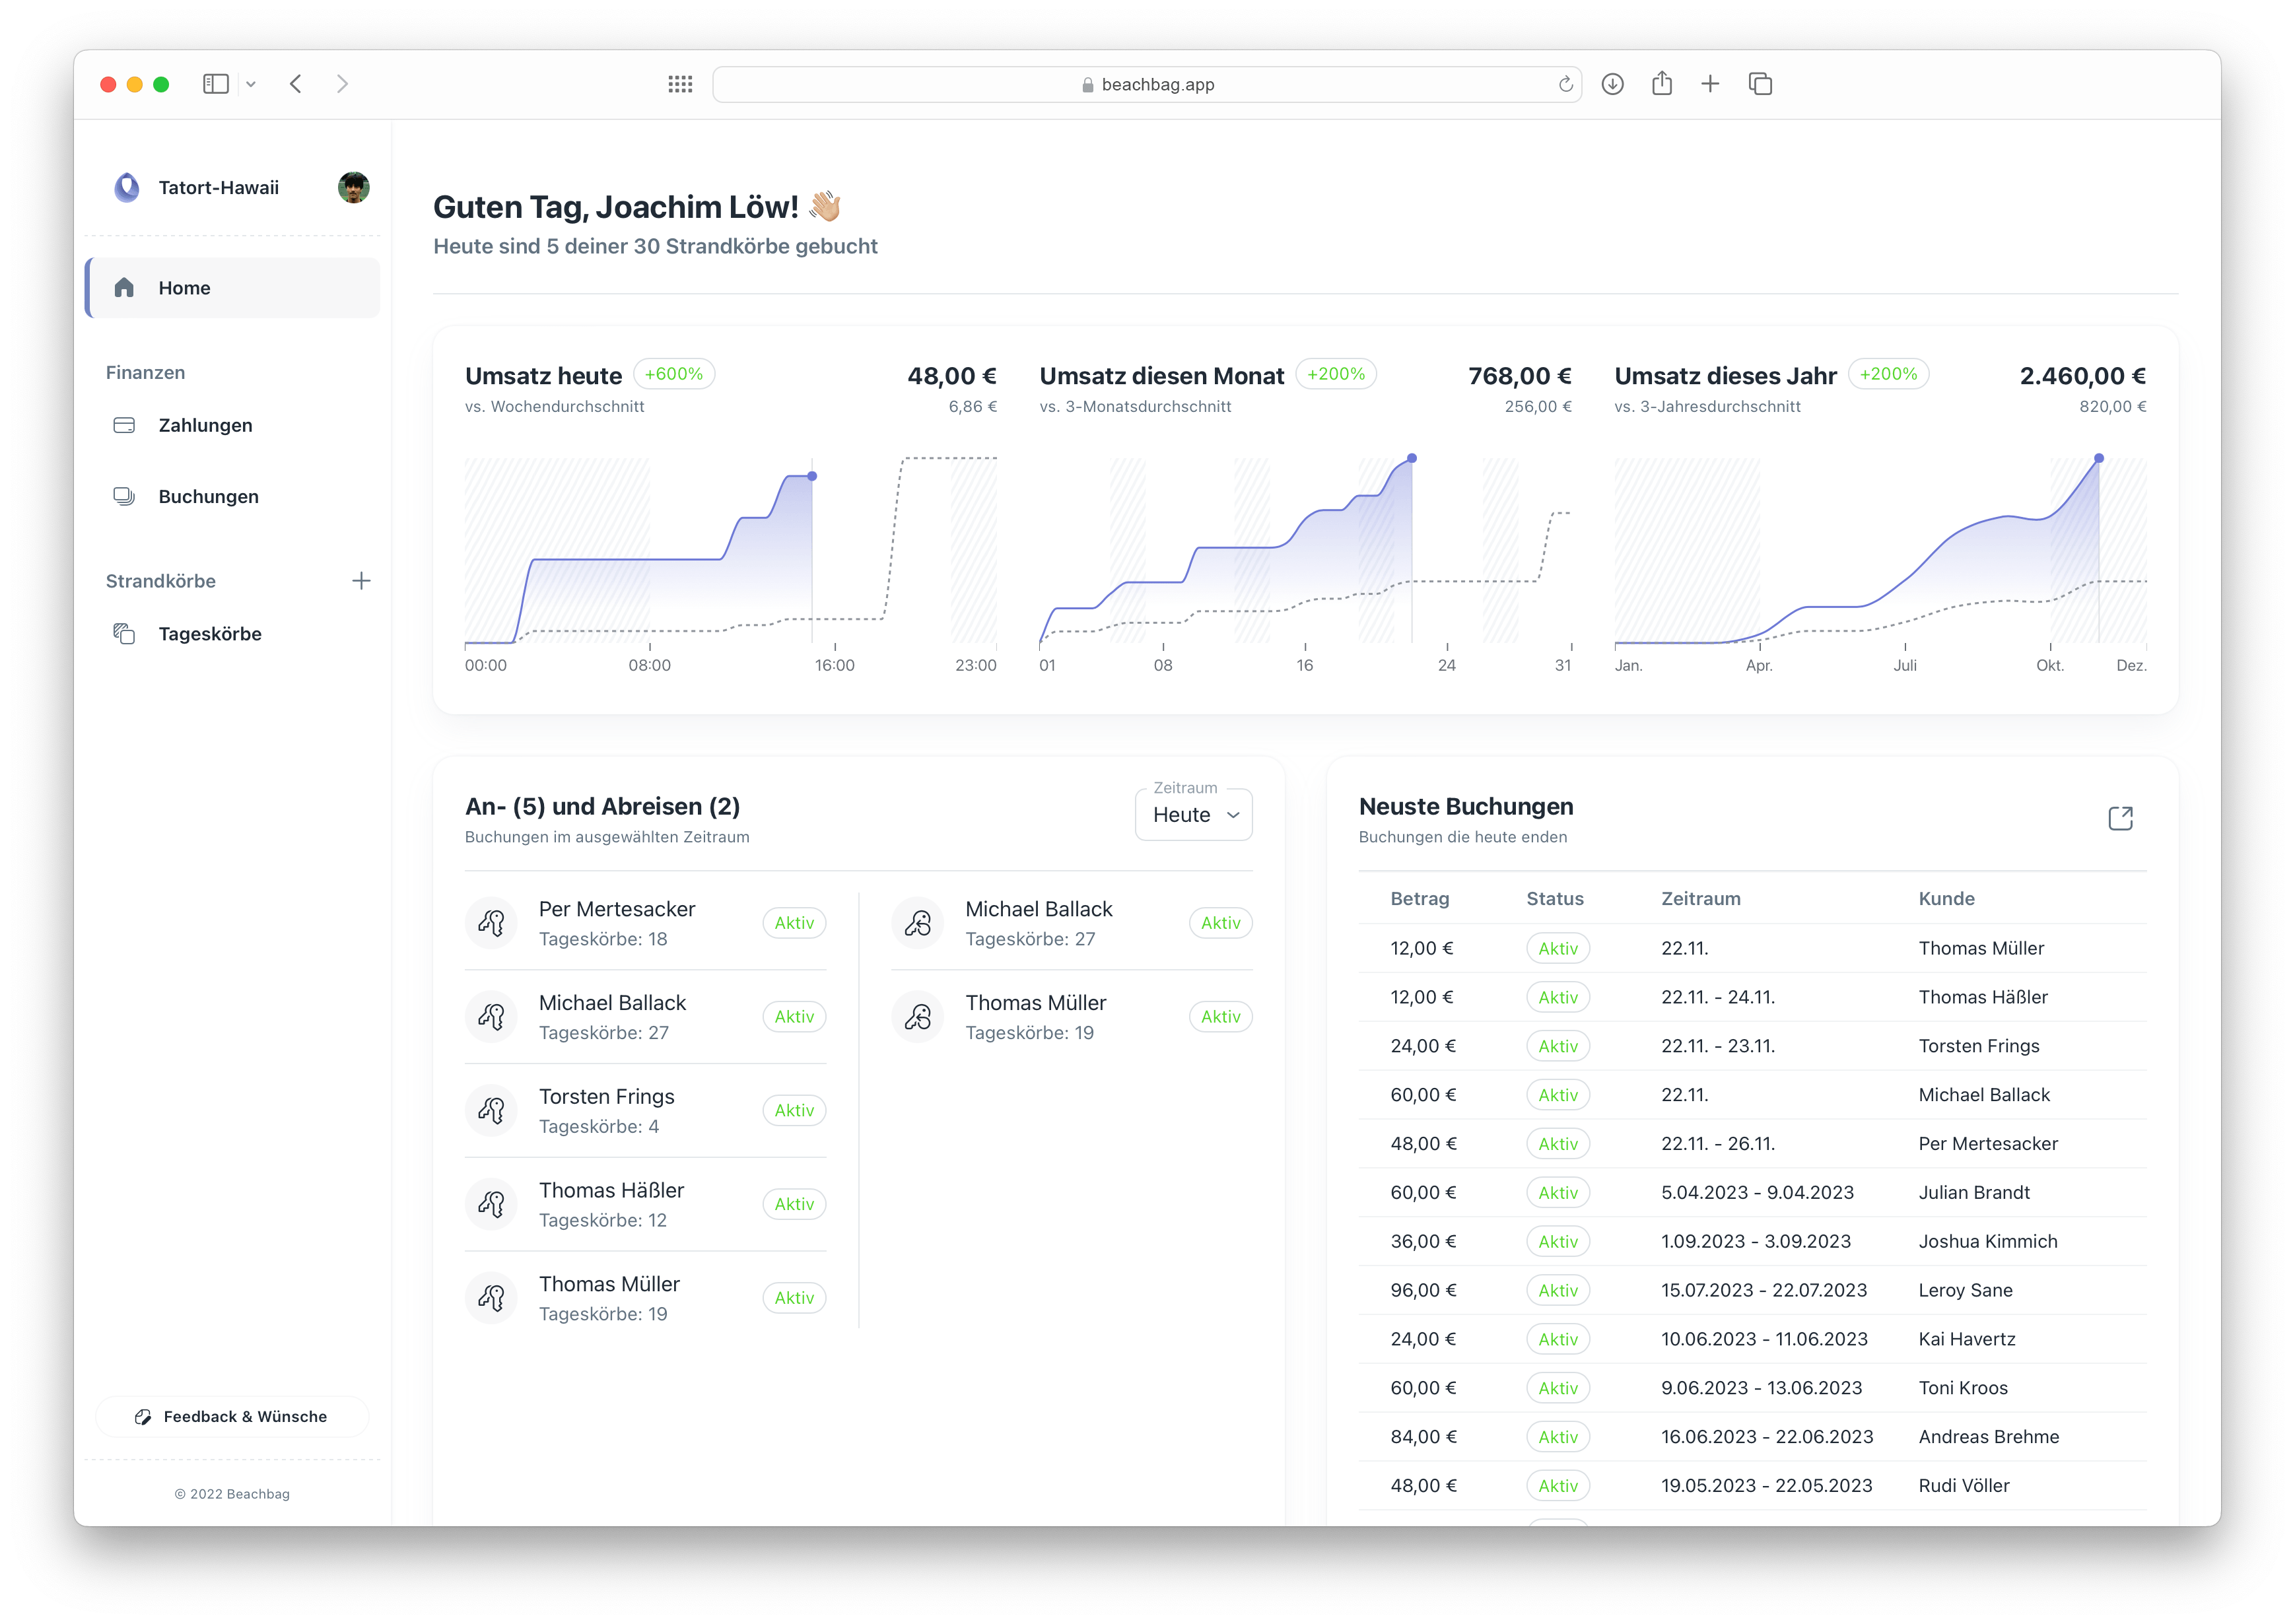Open the Buchungen menu item
2295x1624 pixels.
coord(208,497)
